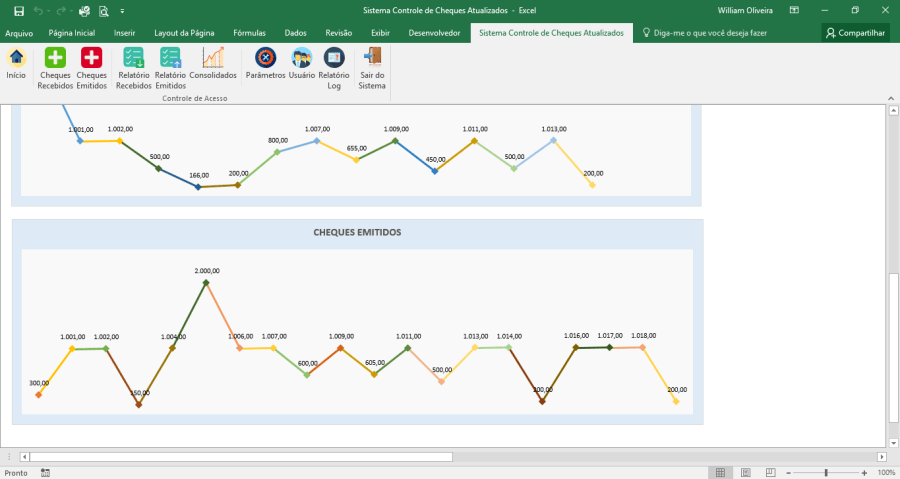
Task: Click the macro record icon in status bar
Action: point(45,473)
